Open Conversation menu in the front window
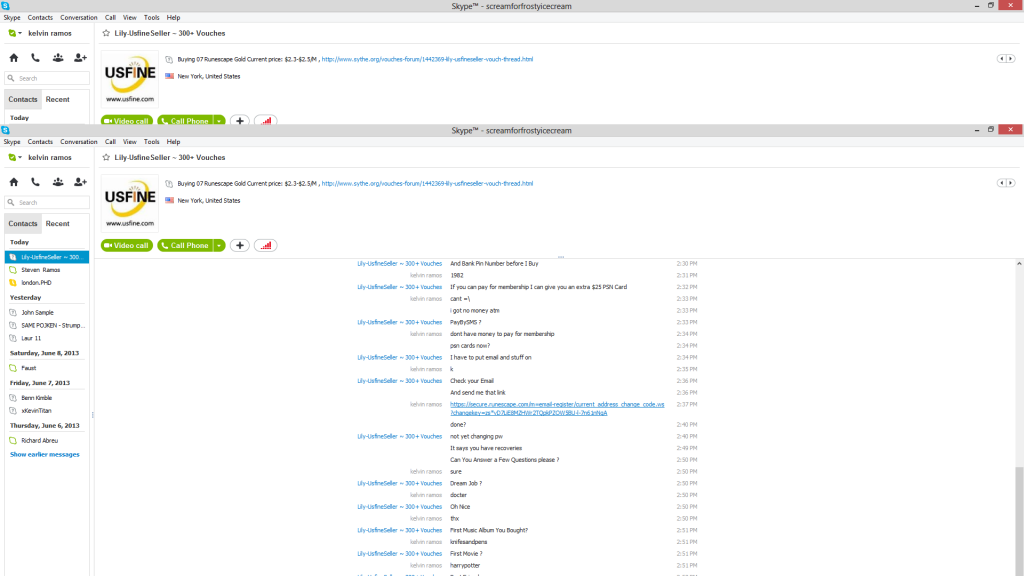The image size is (1024, 576). pyautogui.click(x=78, y=142)
